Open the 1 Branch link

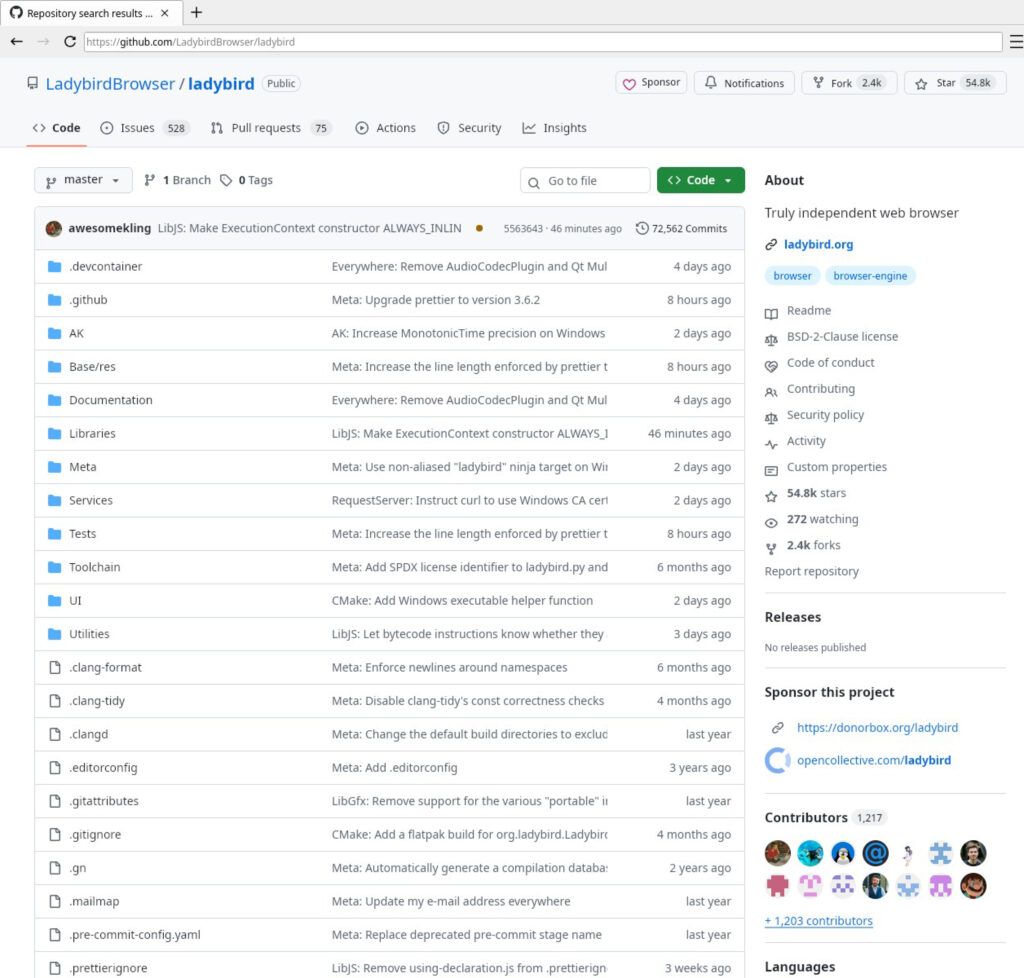point(178,180)
